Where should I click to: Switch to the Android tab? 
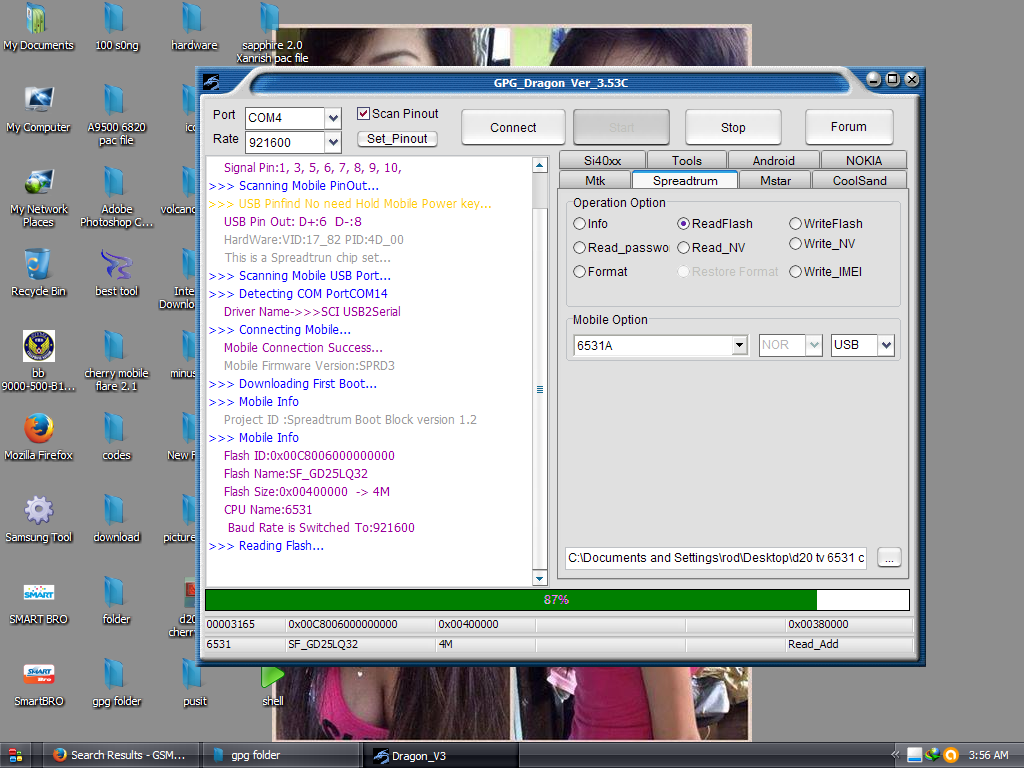tap(773, 160)
